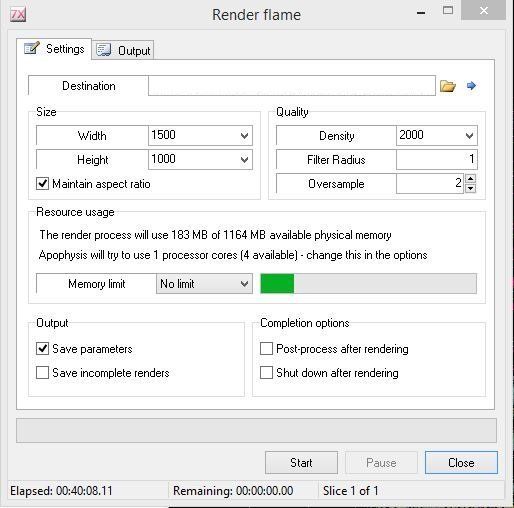Image resolution: width=514 pixels, height=508 pixels.
Task: Click the Height value field showing 1000
Action: tap(193, 159)
